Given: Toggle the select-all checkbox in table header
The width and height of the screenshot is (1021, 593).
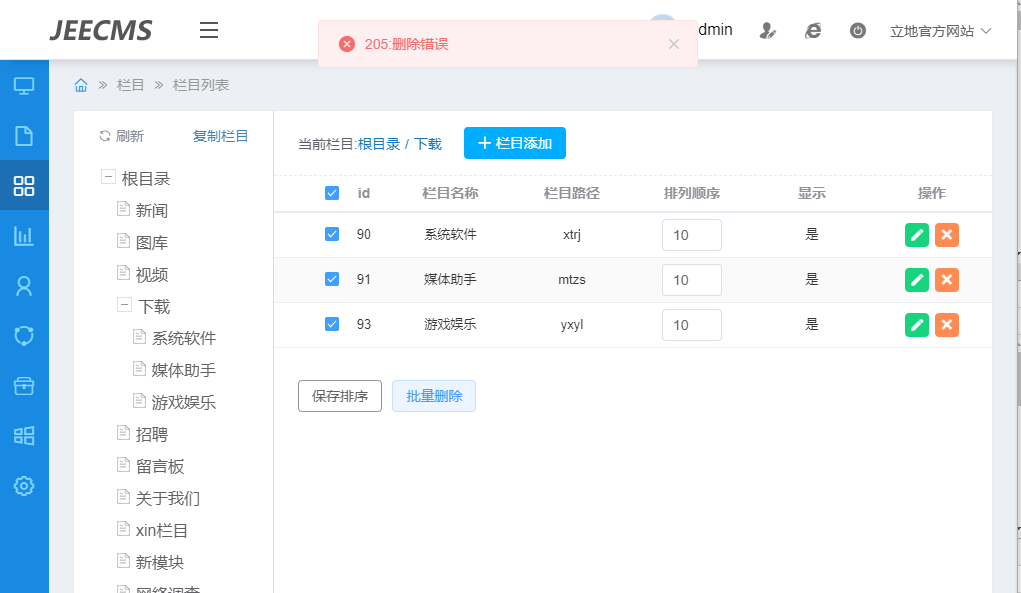Looking at the screenshot, I should 332,193.
